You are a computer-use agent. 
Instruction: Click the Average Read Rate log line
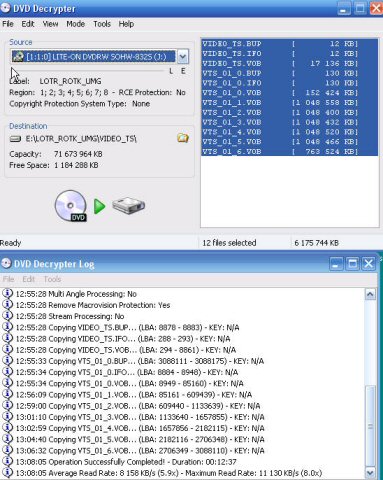coord(169,473)
